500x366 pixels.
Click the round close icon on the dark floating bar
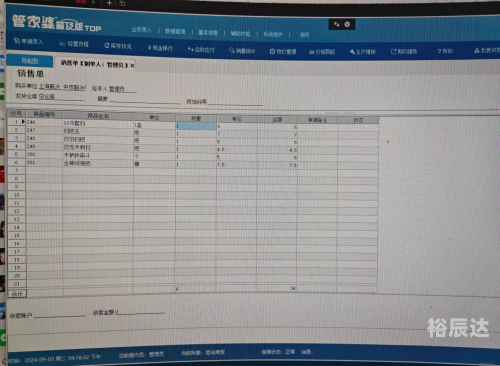tap(347, 24)
